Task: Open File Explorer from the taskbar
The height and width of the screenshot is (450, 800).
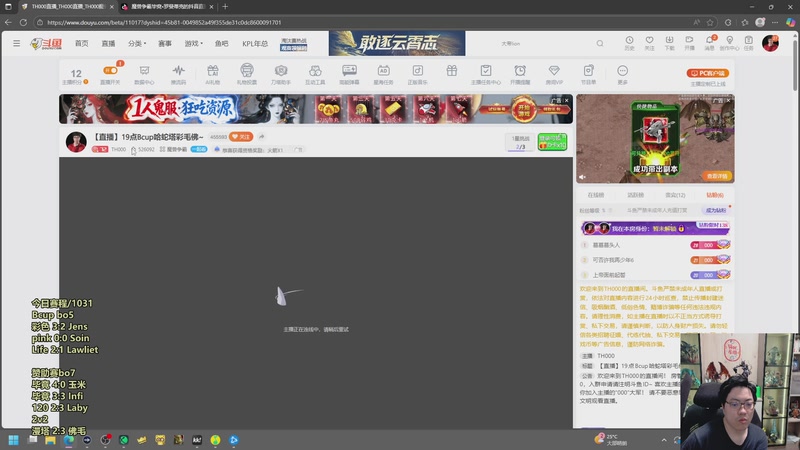Action: tap(50, 440)
